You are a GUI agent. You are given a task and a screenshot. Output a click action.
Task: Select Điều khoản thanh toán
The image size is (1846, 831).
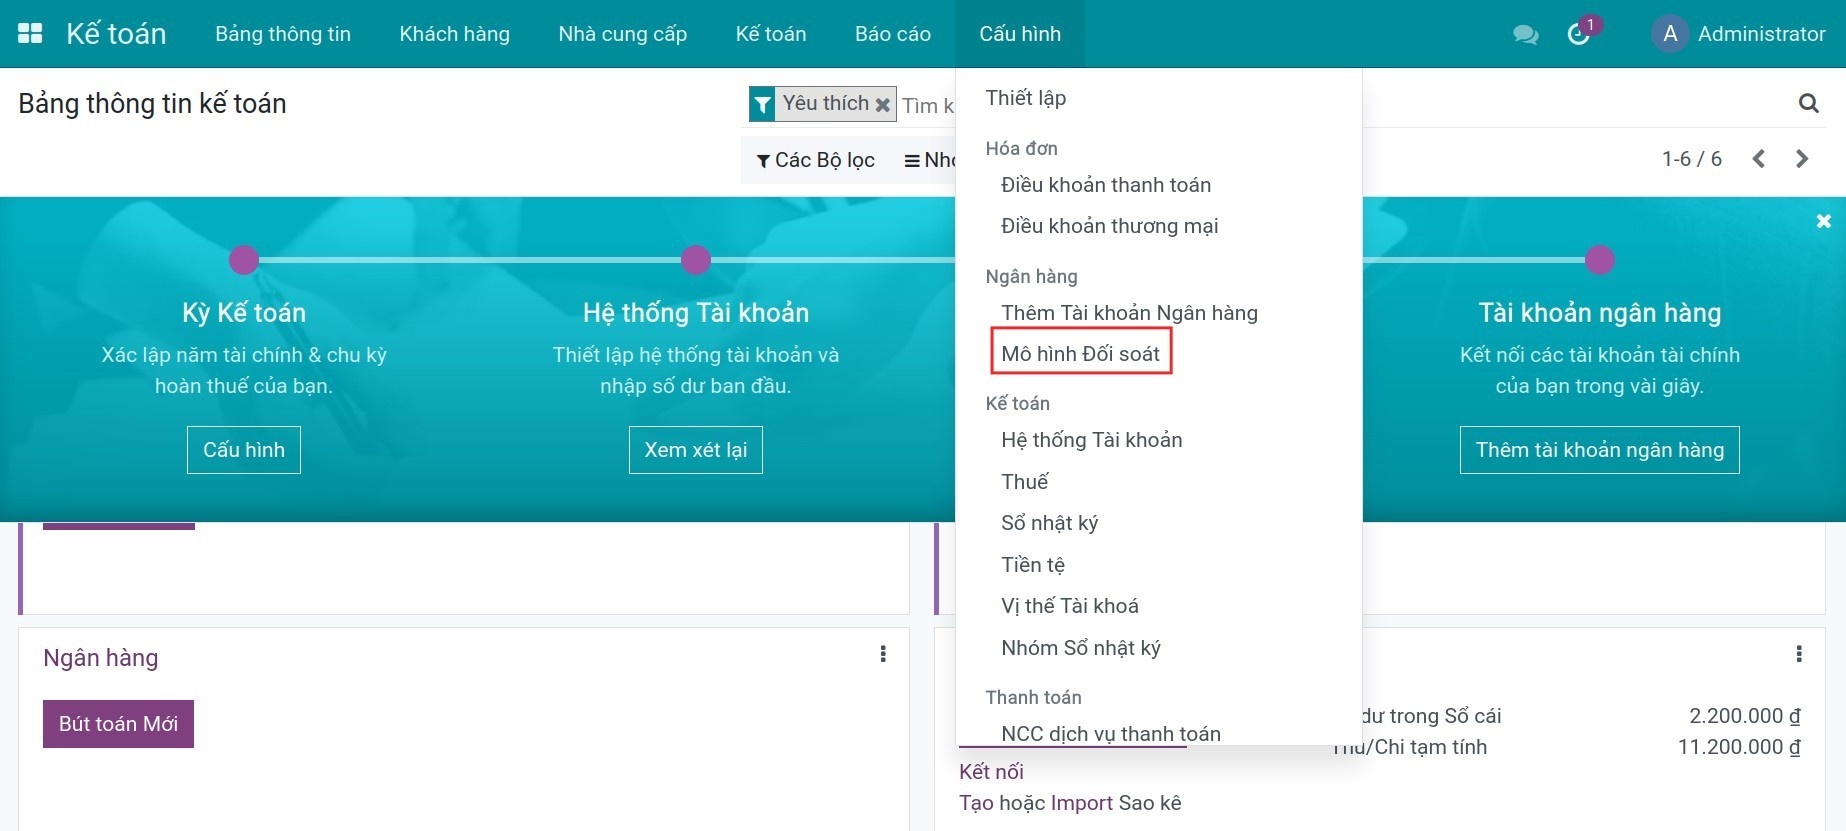click(x=1106, y=185)
